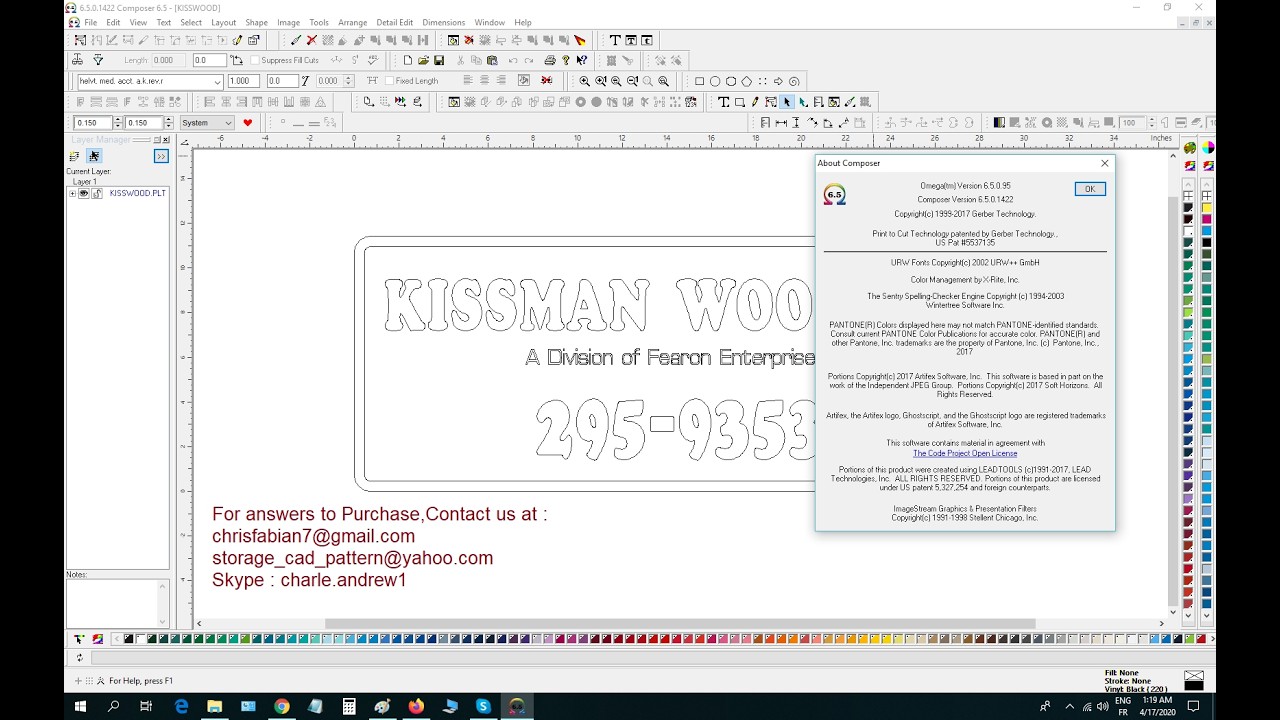
Task: Open the Help menu
Action: [523, 22]
